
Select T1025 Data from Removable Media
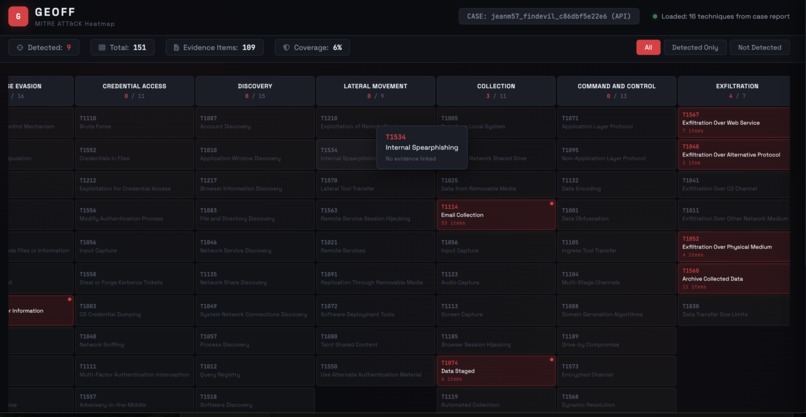tap(496, 185)
